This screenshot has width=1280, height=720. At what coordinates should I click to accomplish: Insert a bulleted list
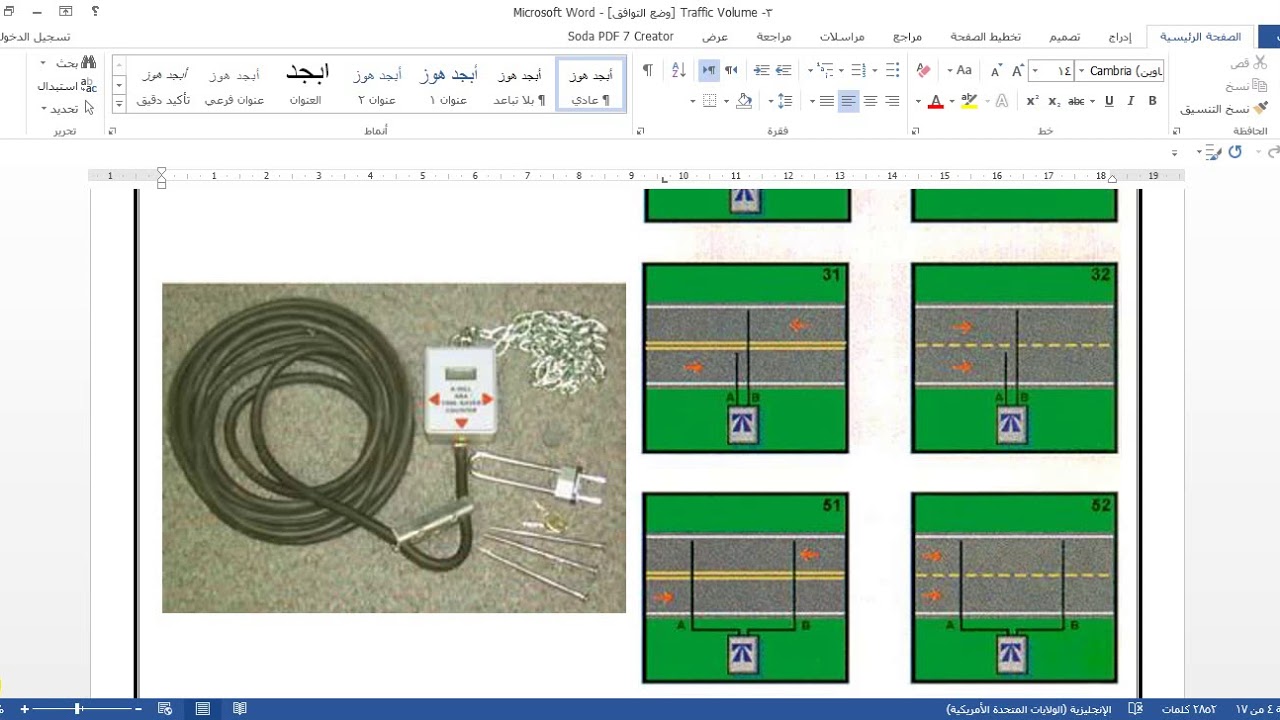point(891,70)
